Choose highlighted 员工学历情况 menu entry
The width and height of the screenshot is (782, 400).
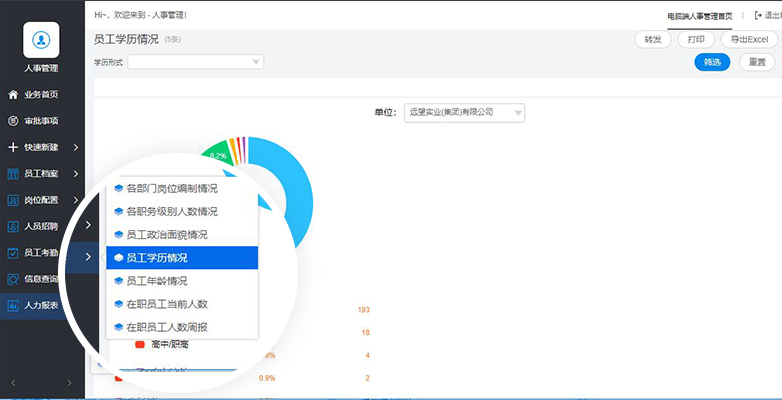[x=182, y=258]
